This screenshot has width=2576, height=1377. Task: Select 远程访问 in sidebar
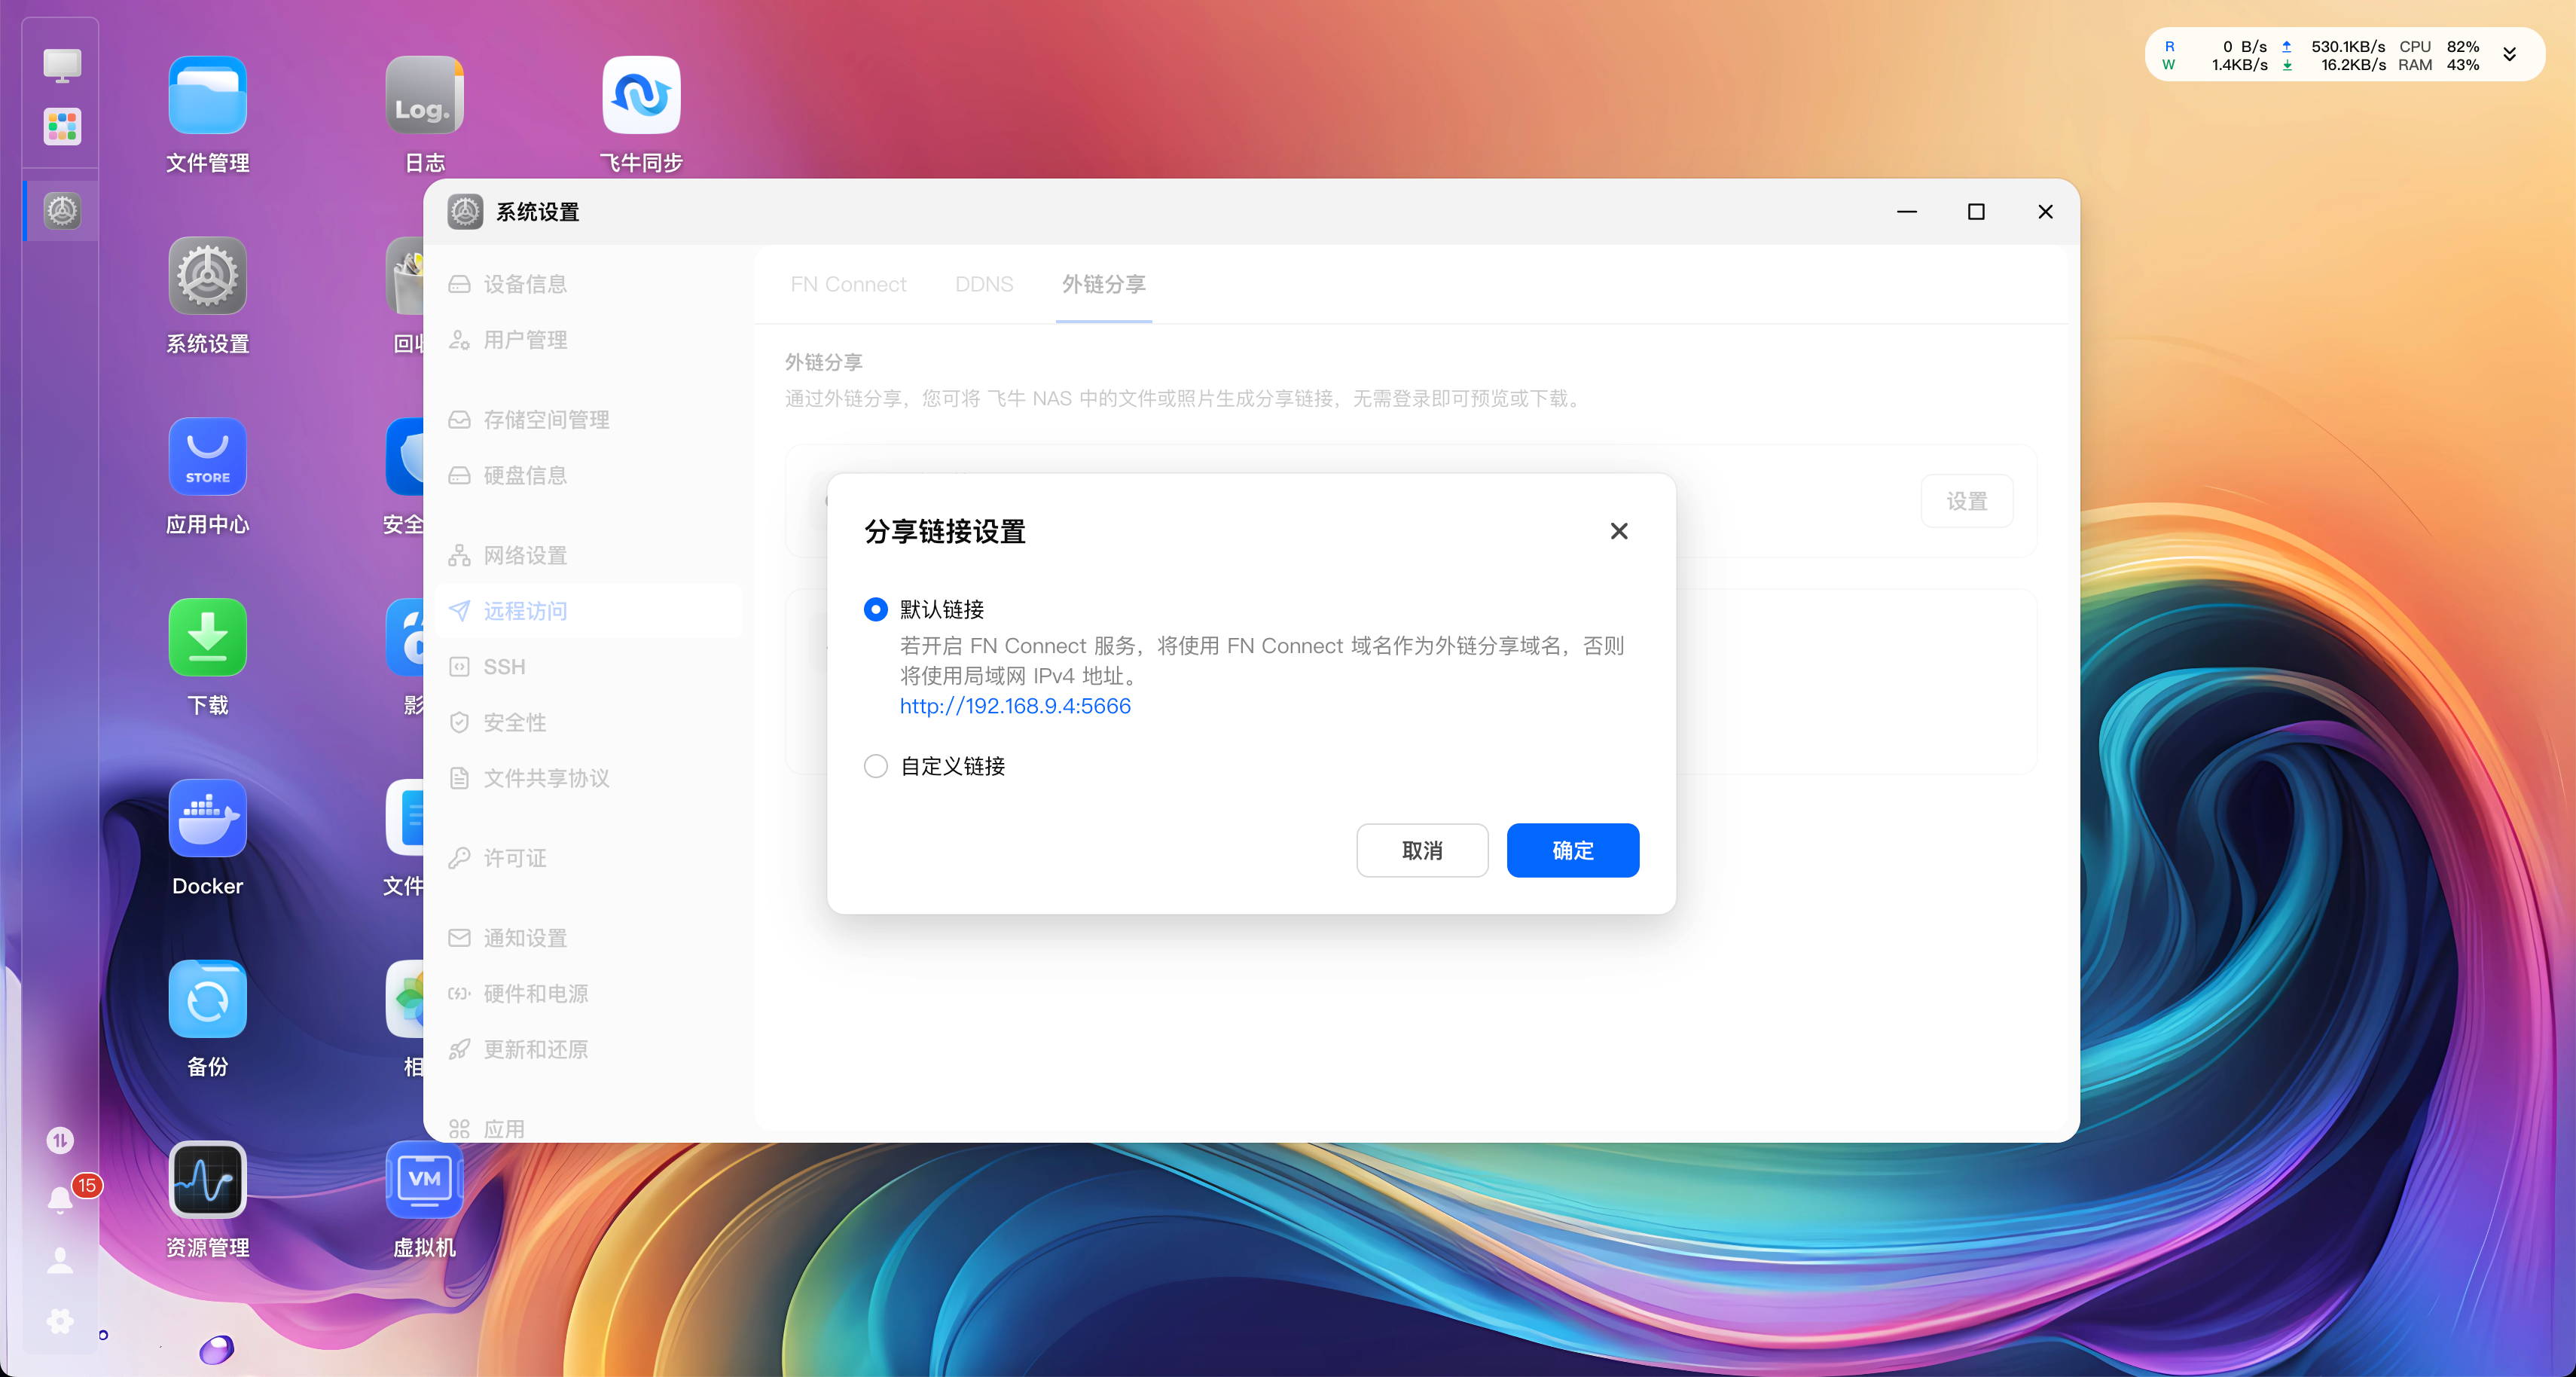tap(589, 611)
